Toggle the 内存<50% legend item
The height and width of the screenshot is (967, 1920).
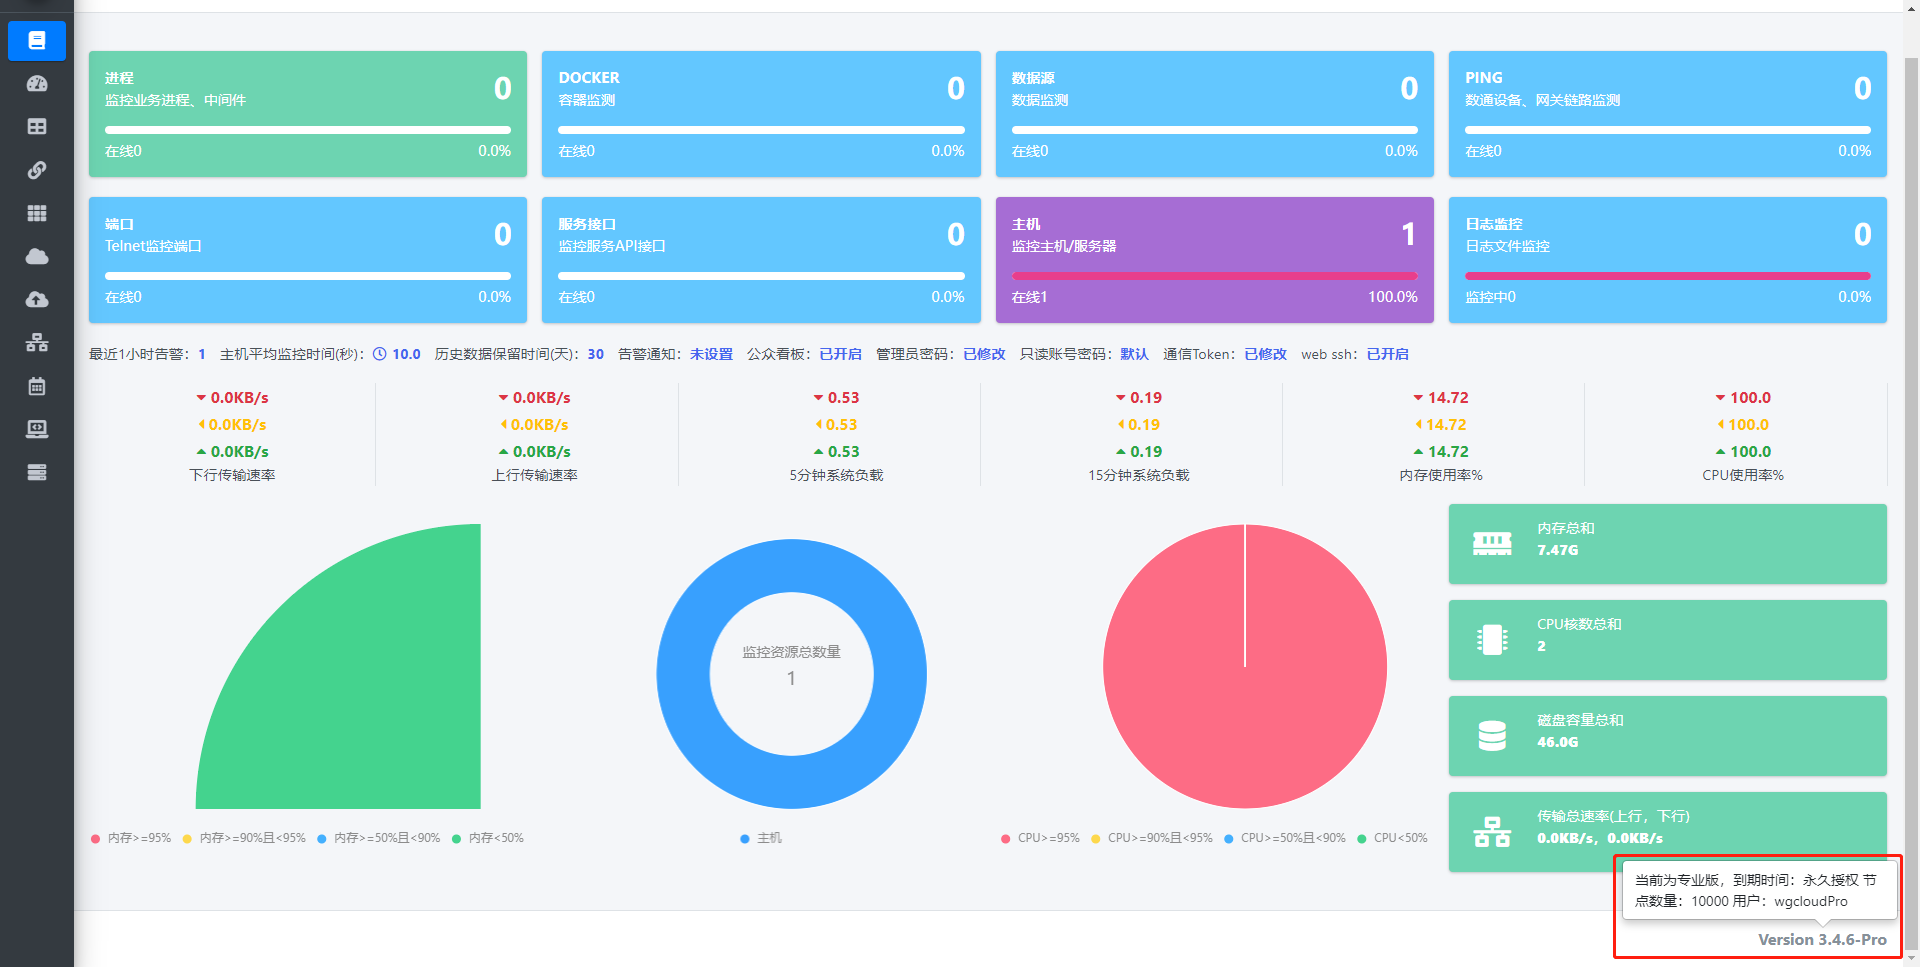[x=488, y=838]
